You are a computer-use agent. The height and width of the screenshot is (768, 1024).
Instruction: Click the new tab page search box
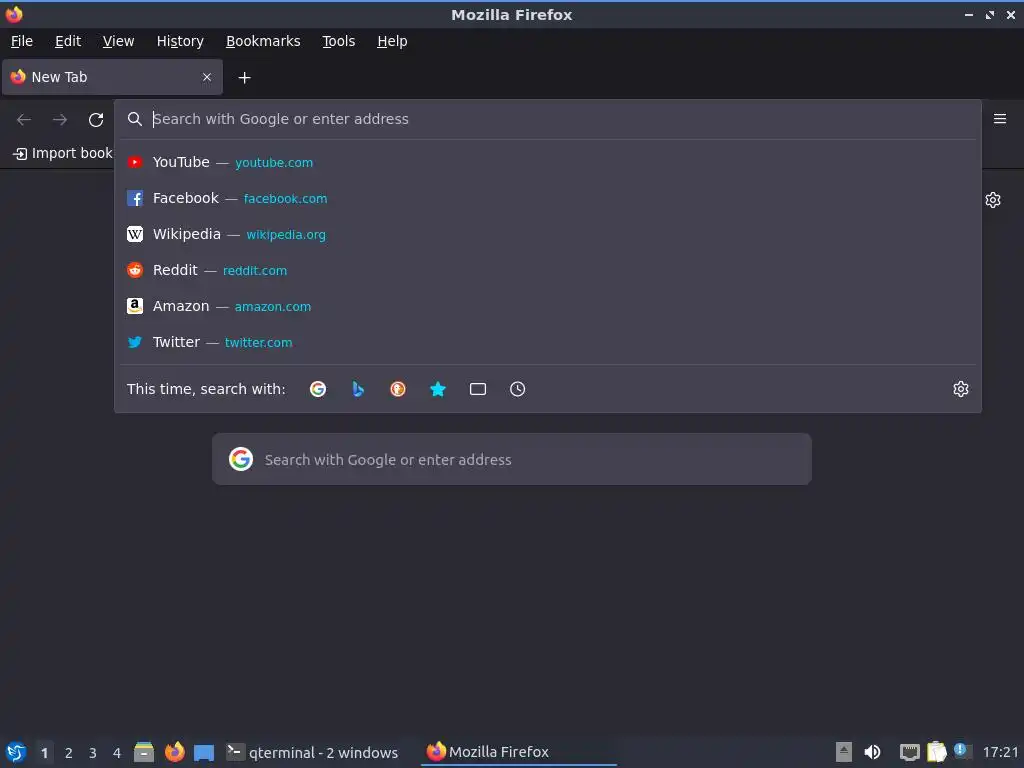pyautogui.click(x=511, y=459)
